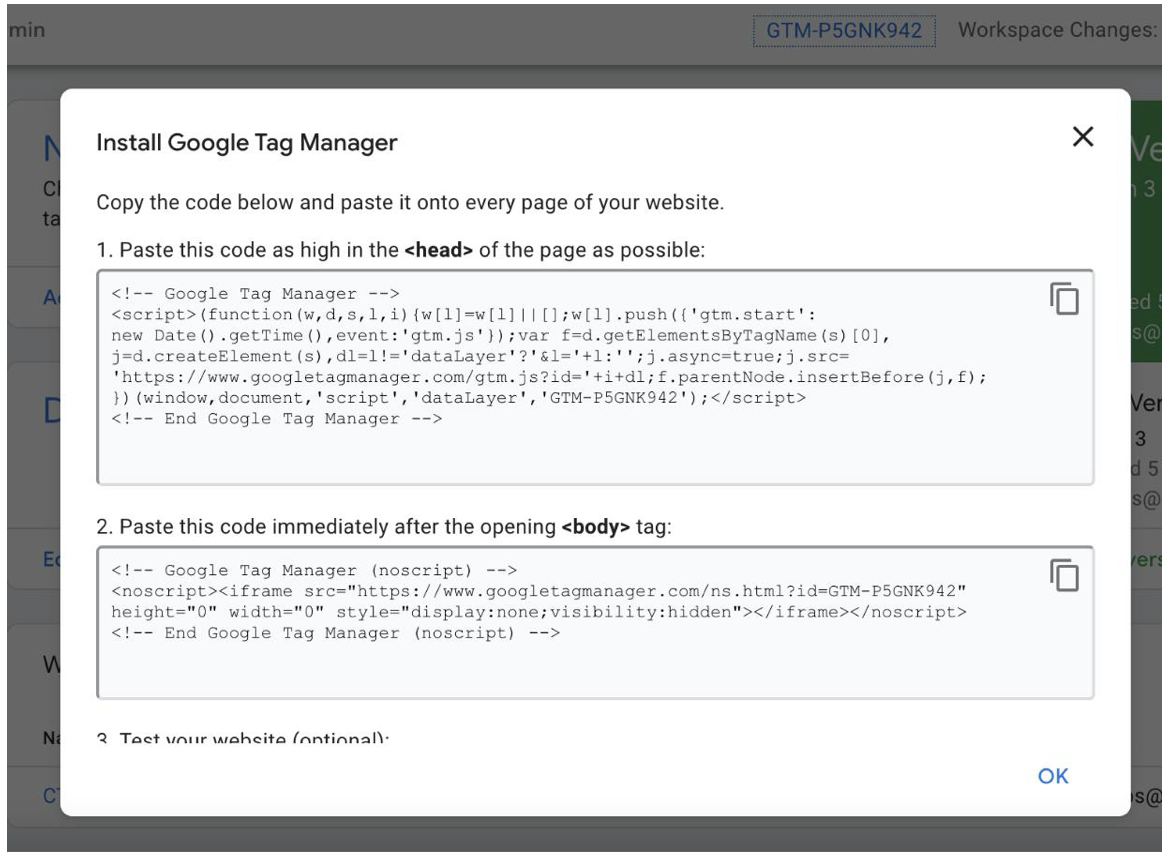Click the 'Test your website (optional)' step text
Image resolution: width=1168 pixels, height=856 pixels.
click(243, 738)
